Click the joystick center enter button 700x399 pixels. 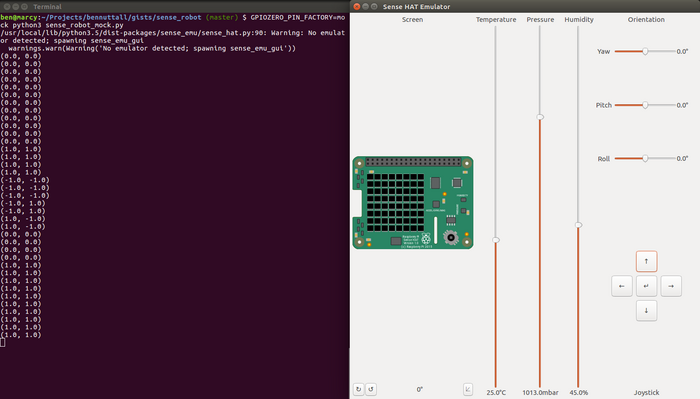pos(646,286)
